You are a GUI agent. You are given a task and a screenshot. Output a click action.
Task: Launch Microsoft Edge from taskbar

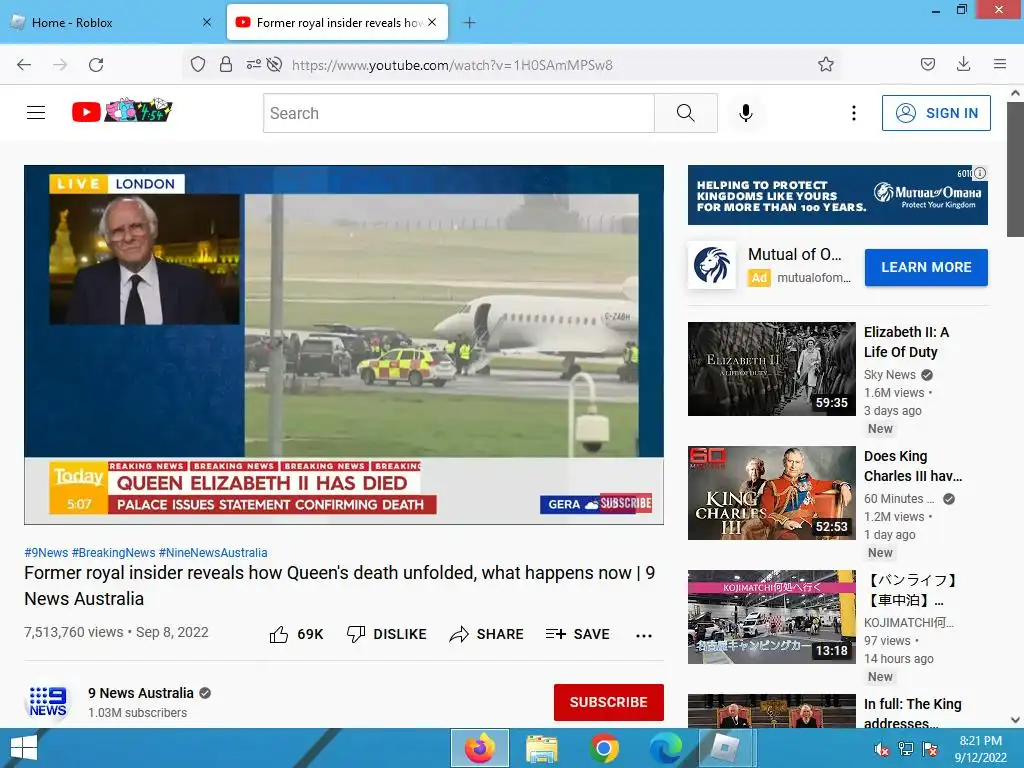coord(665,748)
